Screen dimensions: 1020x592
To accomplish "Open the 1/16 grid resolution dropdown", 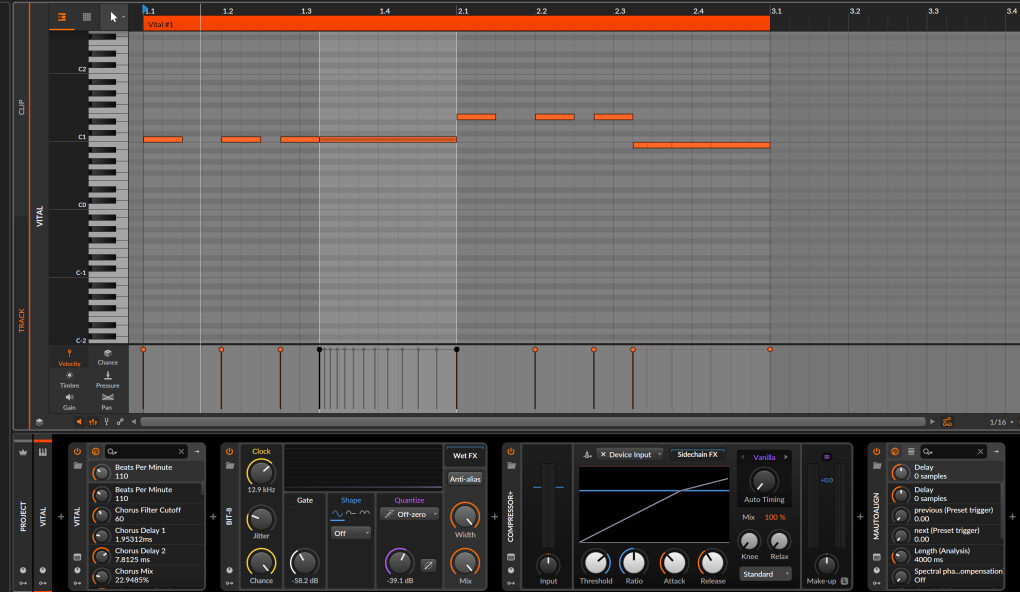I will (1000, 422).
